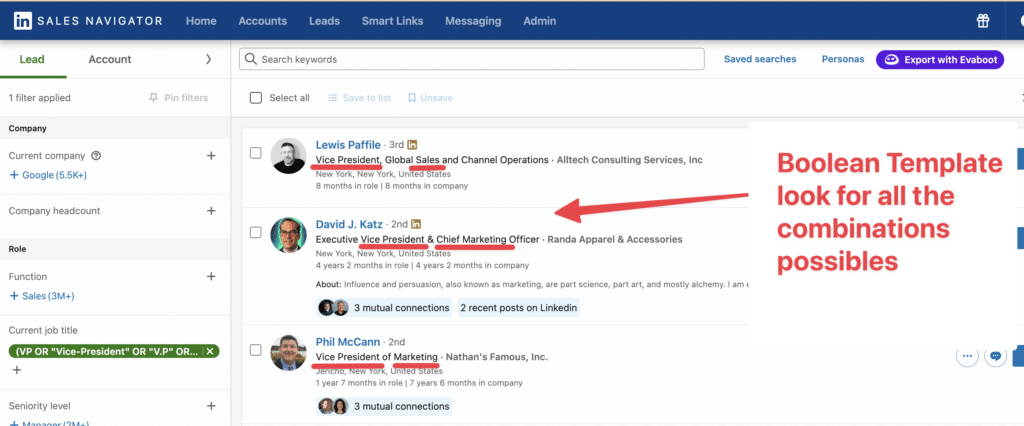Open David J. Katz's profile photo

tap(289, 235)
